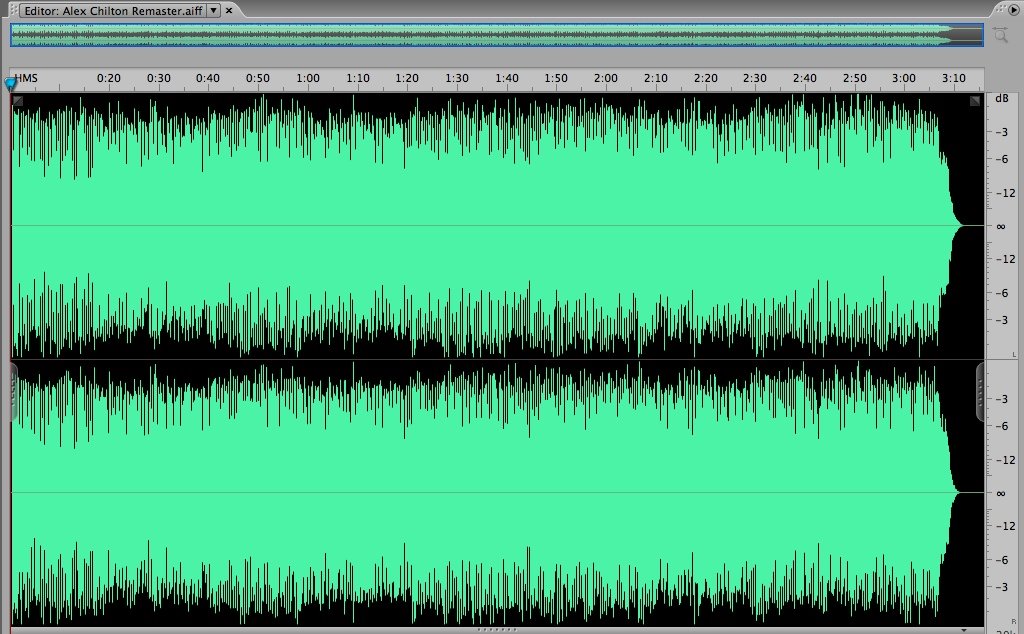Screen dimensions: 1024x634
Task: Select the Editor: Alex Chilton Remaster.aiff tab
Action: (112, 10)
